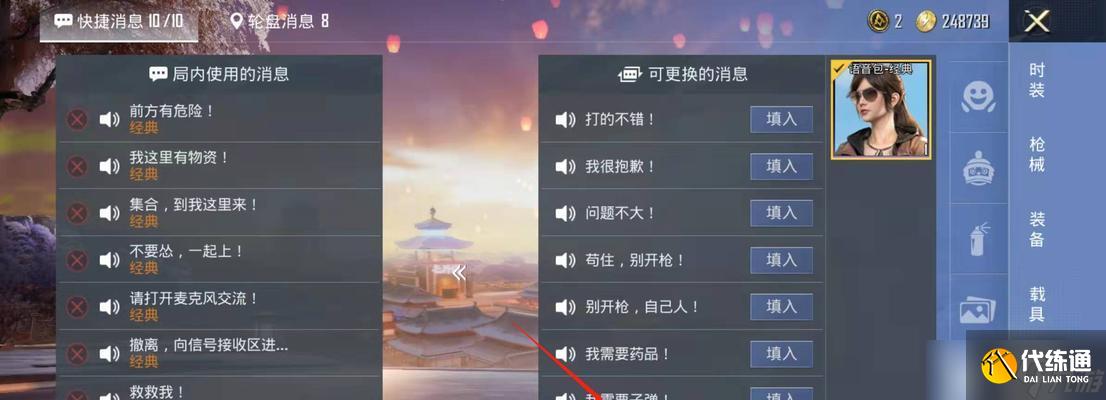1106x400 pixels.
Task: Switch to the 轮盘消息 tab
Action: 280,20
